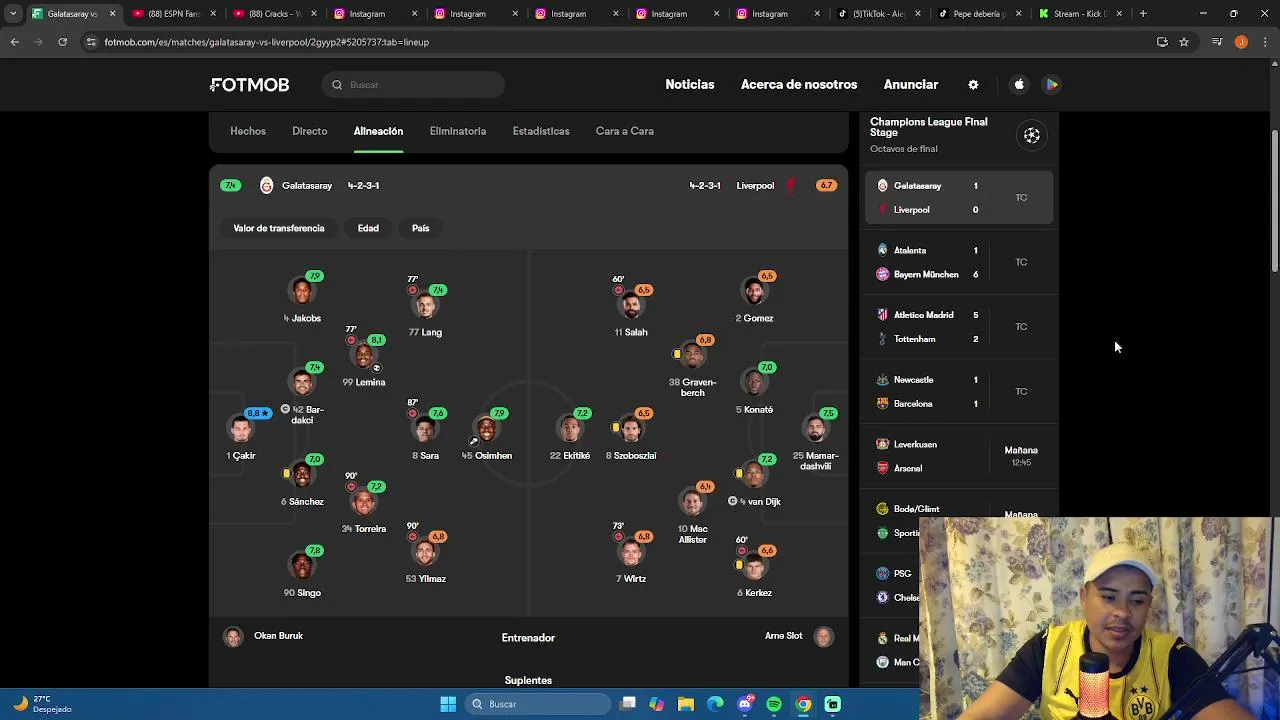Click the Windows Start button
The image size is (1280, 720).
448,704
